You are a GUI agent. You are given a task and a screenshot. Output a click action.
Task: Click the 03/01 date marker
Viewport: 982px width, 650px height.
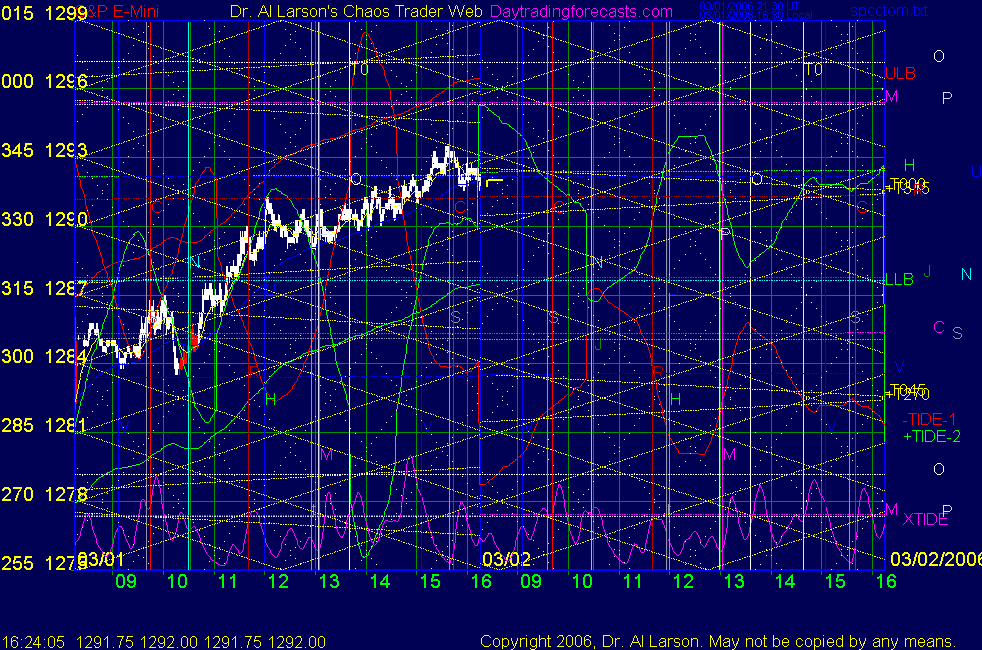pos(101,559)
